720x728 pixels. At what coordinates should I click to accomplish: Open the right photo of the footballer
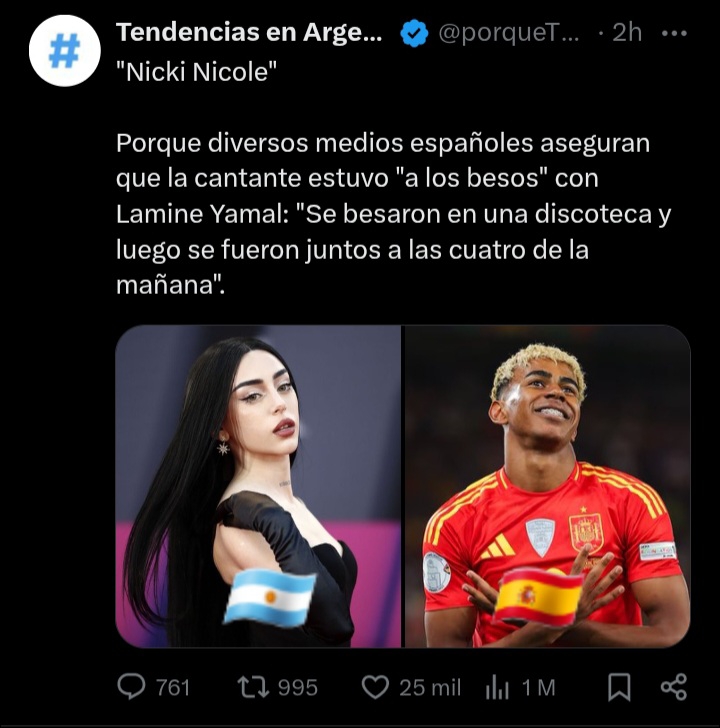[x=548, y=486]
